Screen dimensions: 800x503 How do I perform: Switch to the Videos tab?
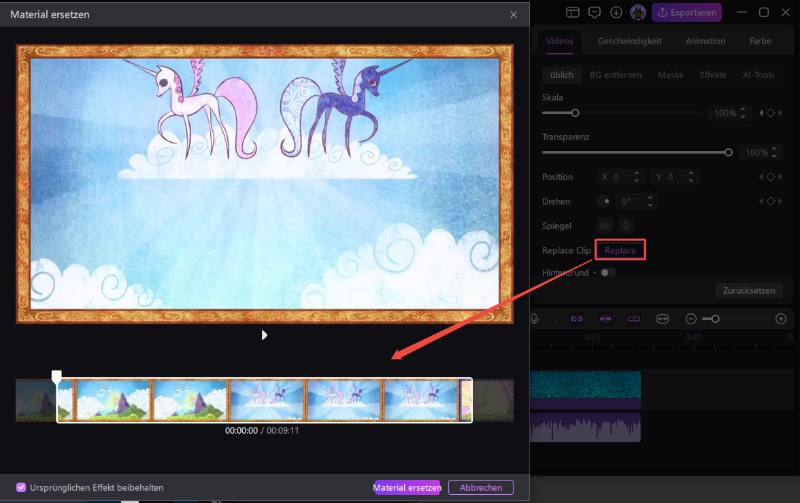(560, 41)
